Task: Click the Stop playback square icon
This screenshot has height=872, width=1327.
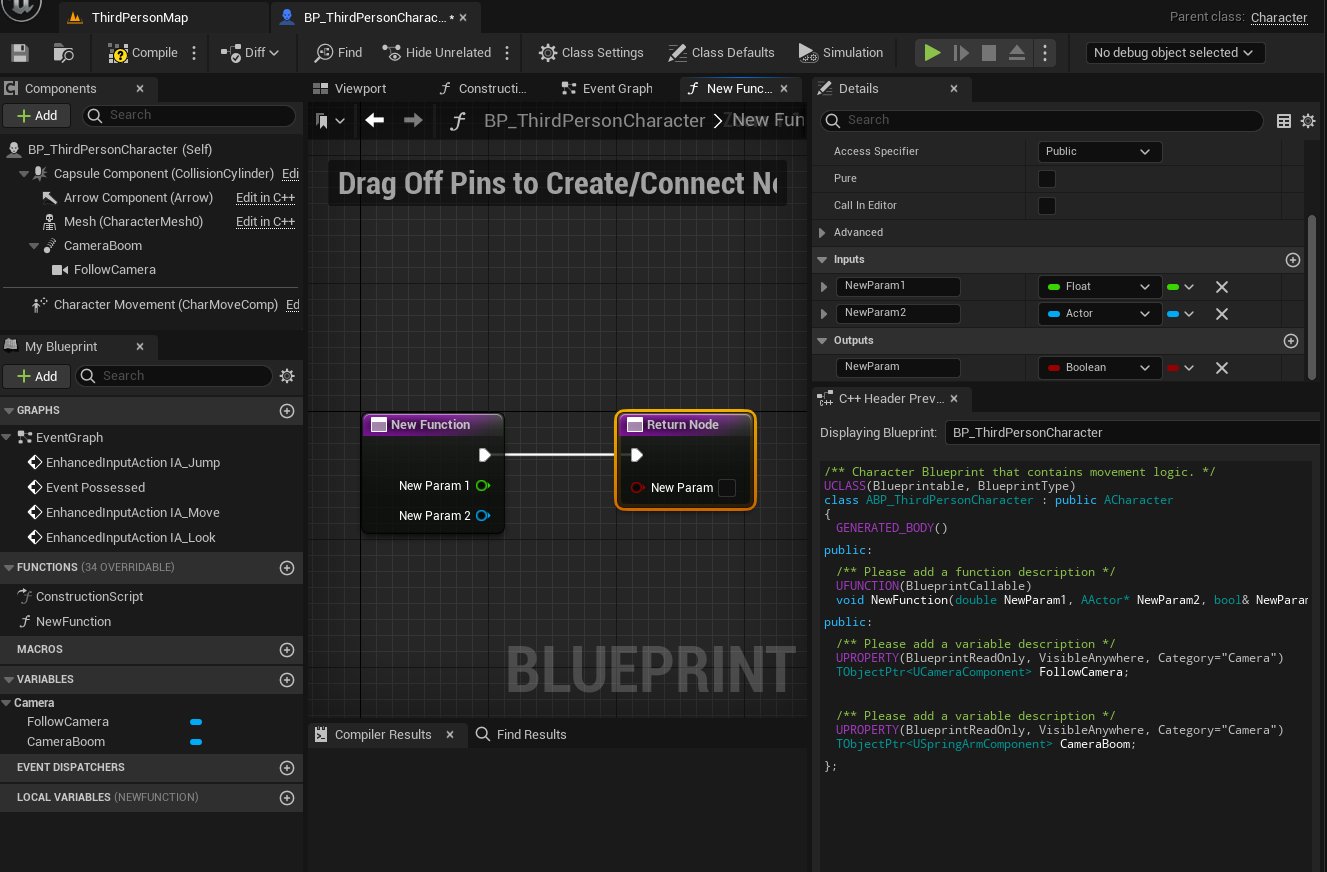Action: click(x=988, y=53)
